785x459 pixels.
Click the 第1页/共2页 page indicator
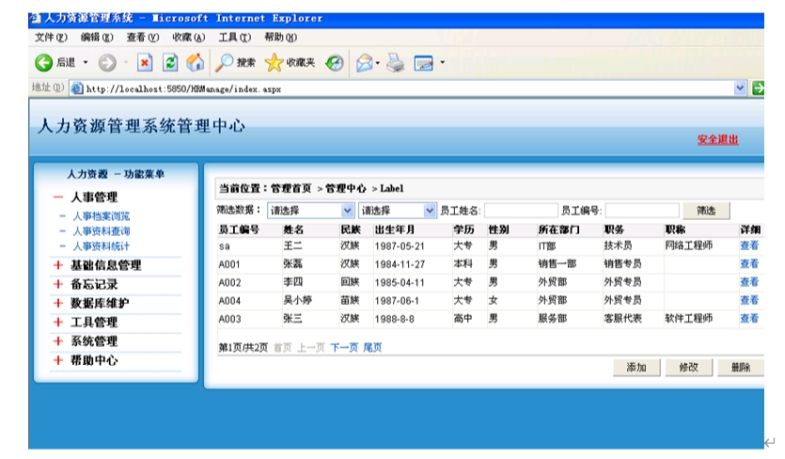coord(243,347)
